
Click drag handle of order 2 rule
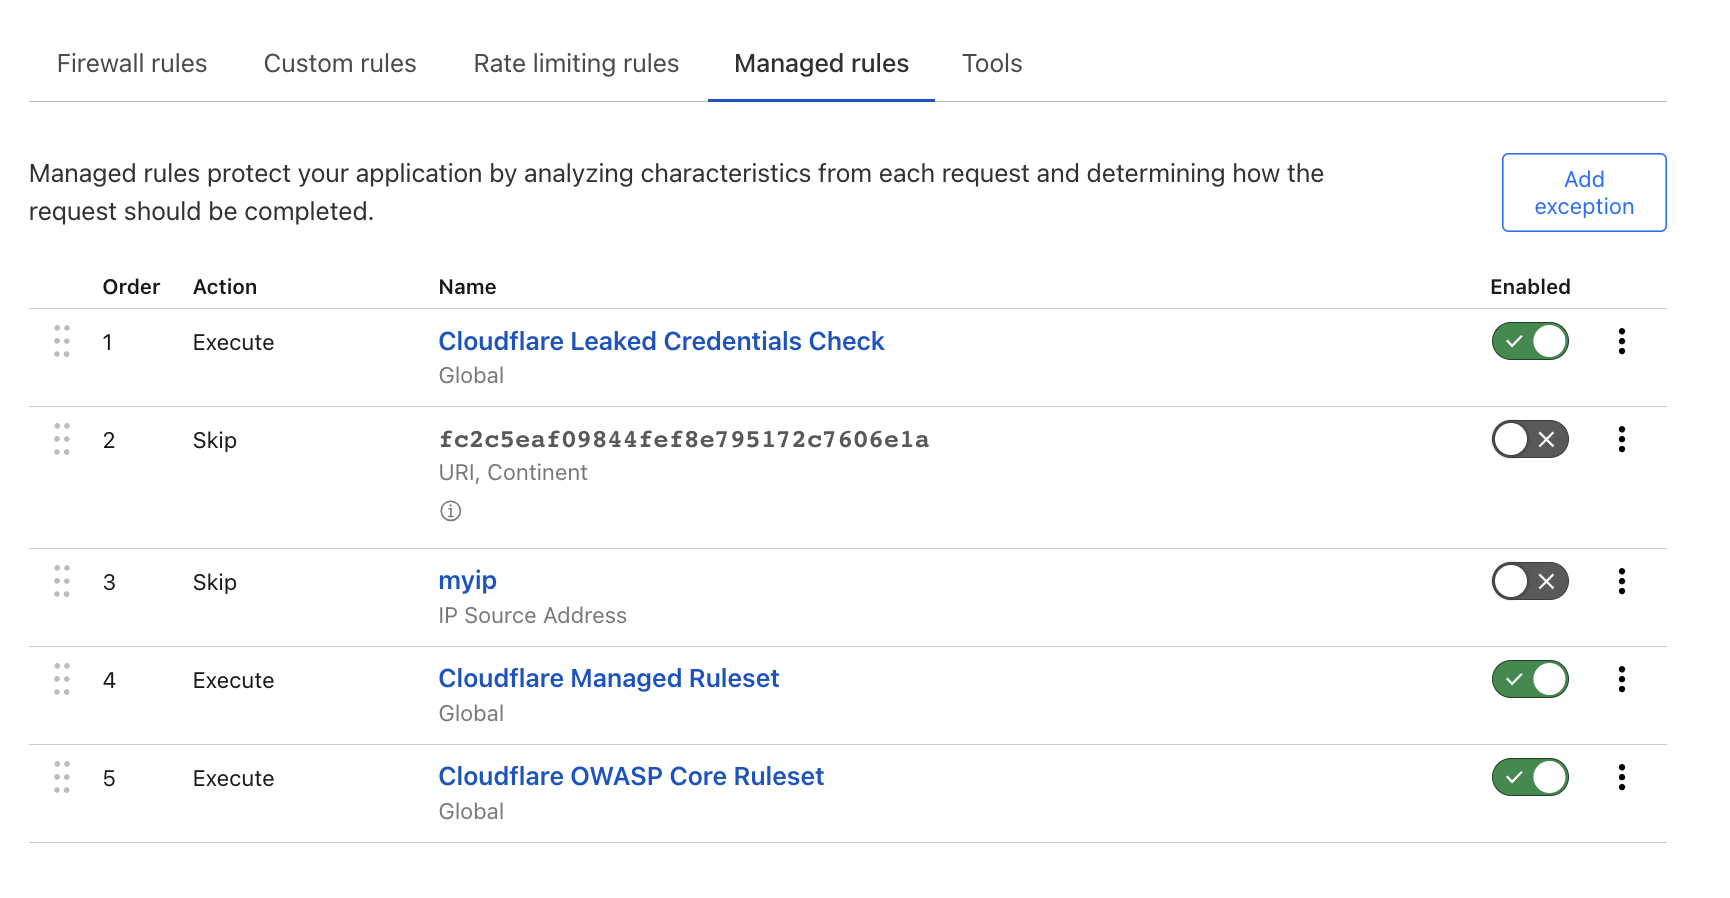62,439
